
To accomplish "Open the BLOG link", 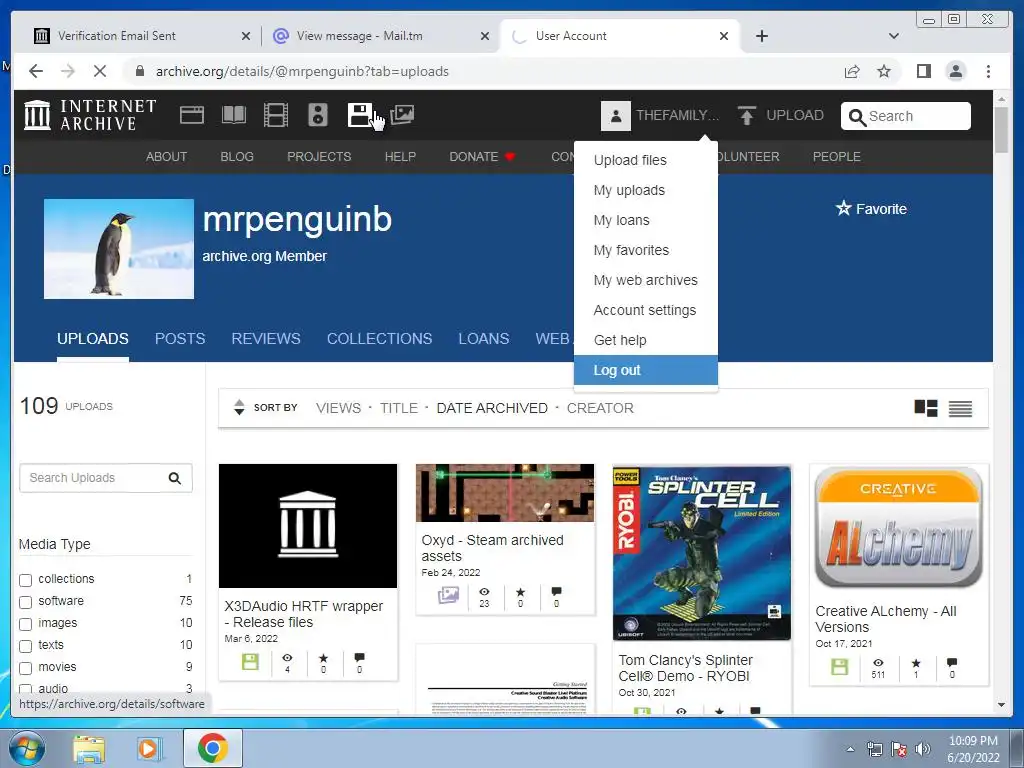I will (x=236, y=157).
